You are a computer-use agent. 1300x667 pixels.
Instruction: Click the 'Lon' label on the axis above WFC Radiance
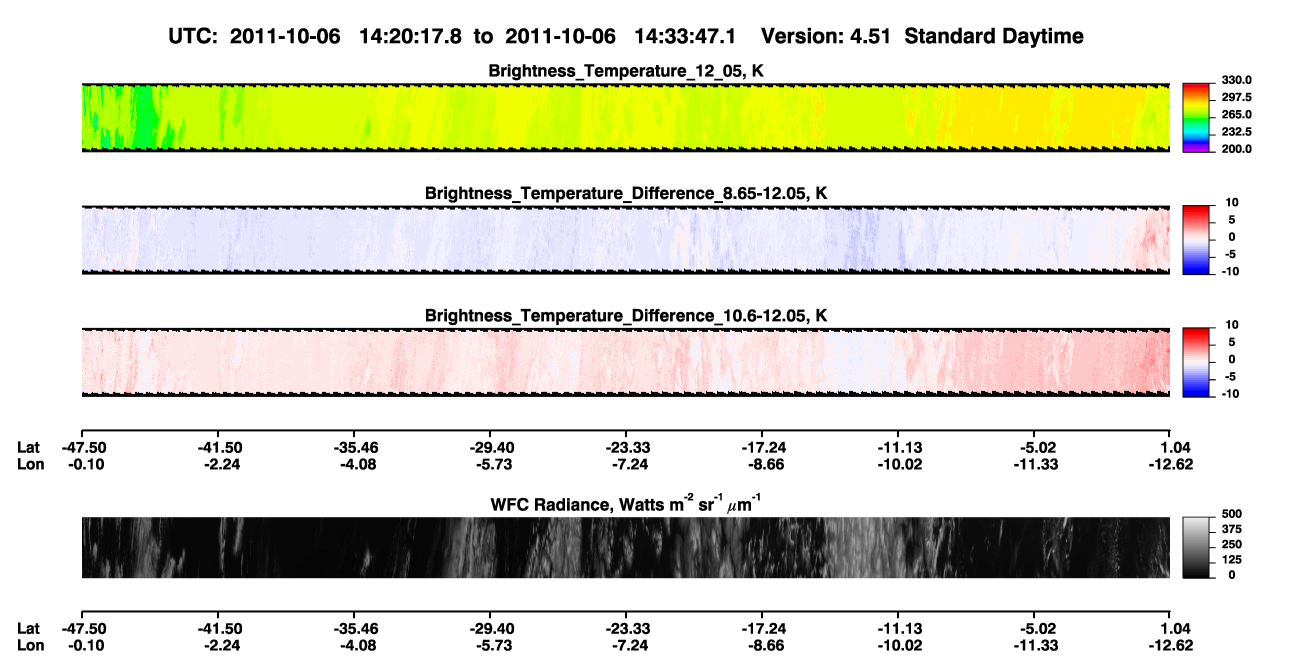(29, 464)
